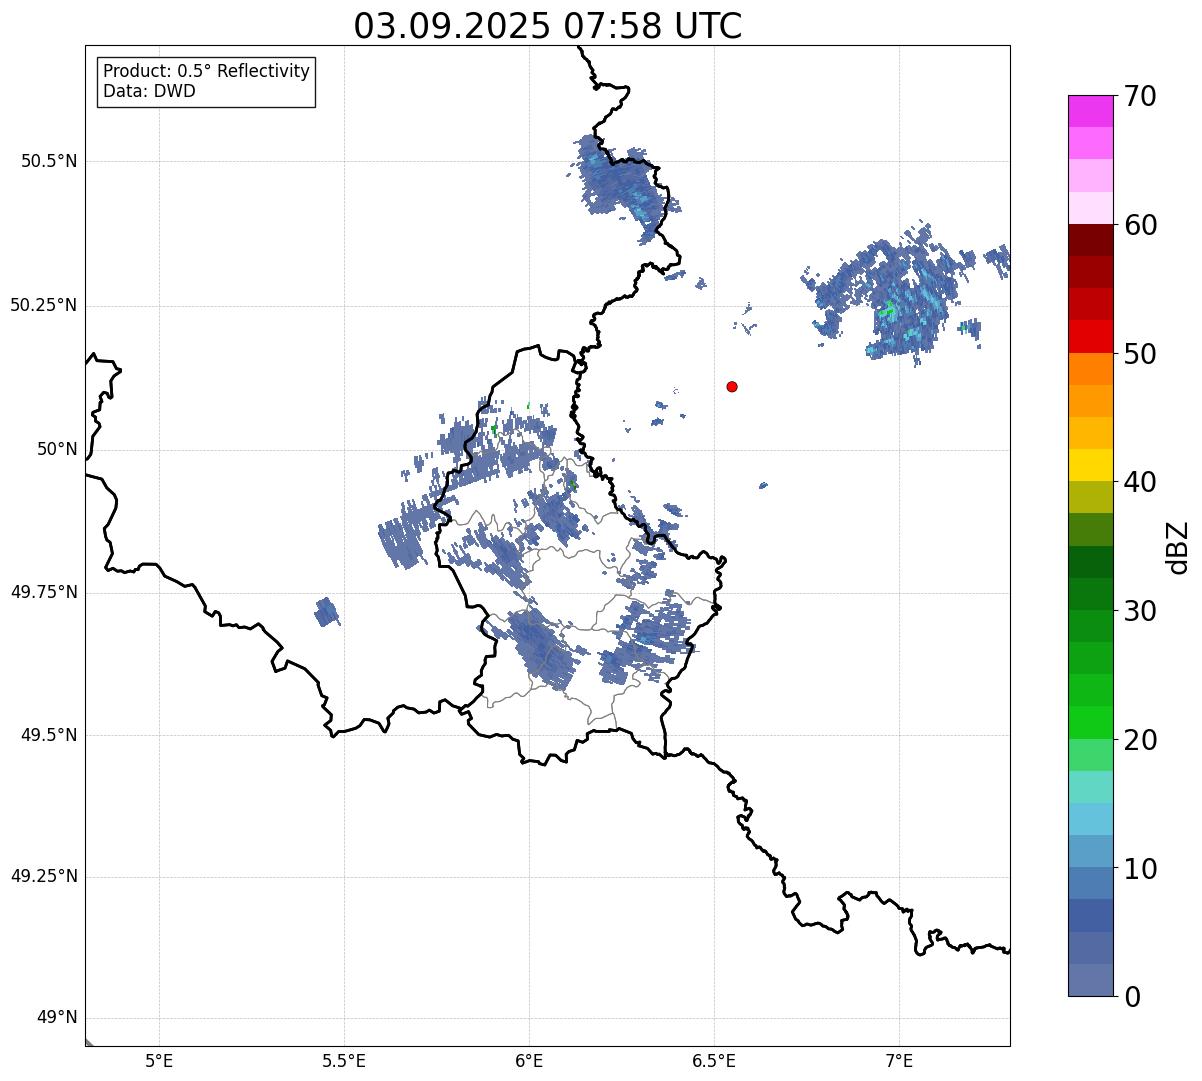Pick the yellow swatch just above 40 dBZ
The height and width of the screenshot is (1081, 1202).
(1090, 465)
